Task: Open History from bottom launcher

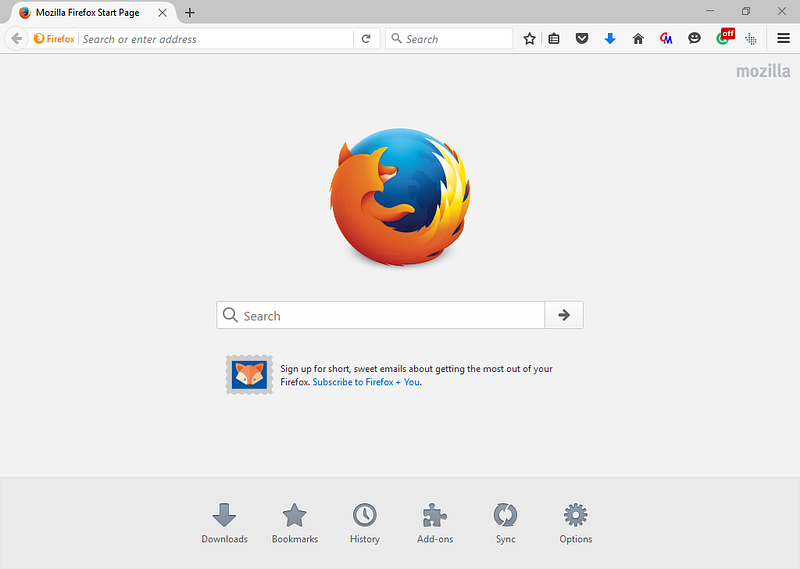Action: click(x=365, y=523)
